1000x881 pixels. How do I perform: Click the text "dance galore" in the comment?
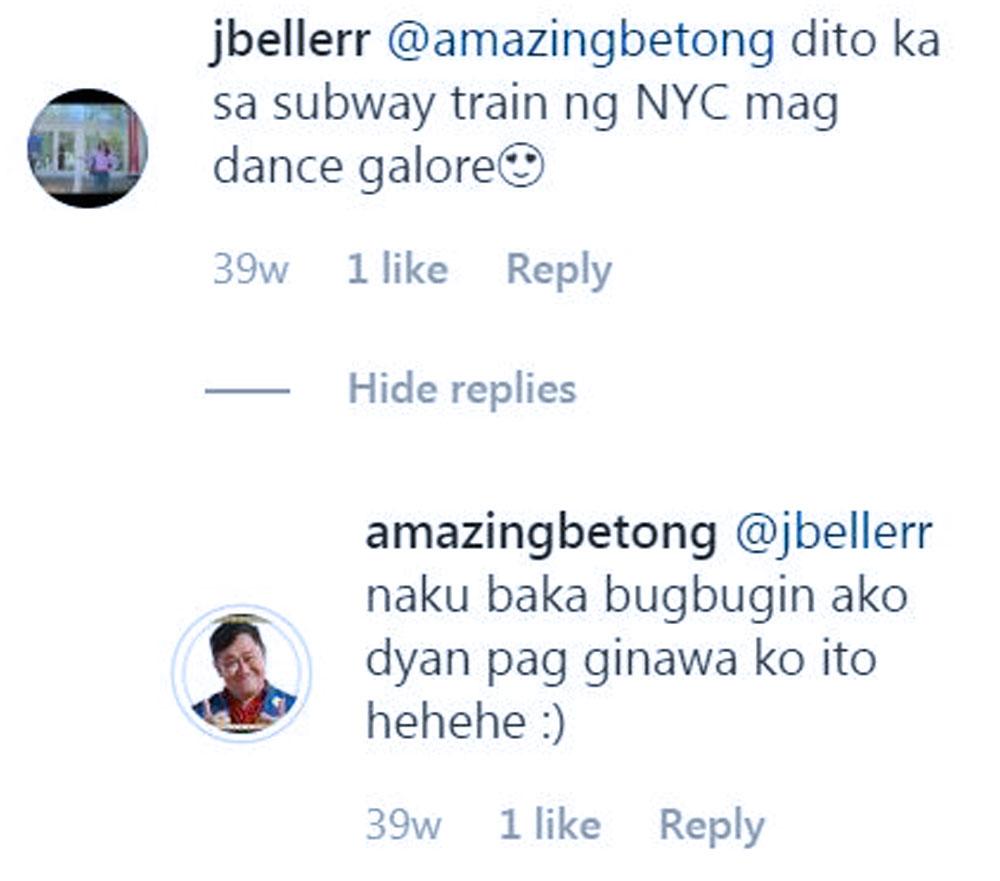click(x=350, y=168)
